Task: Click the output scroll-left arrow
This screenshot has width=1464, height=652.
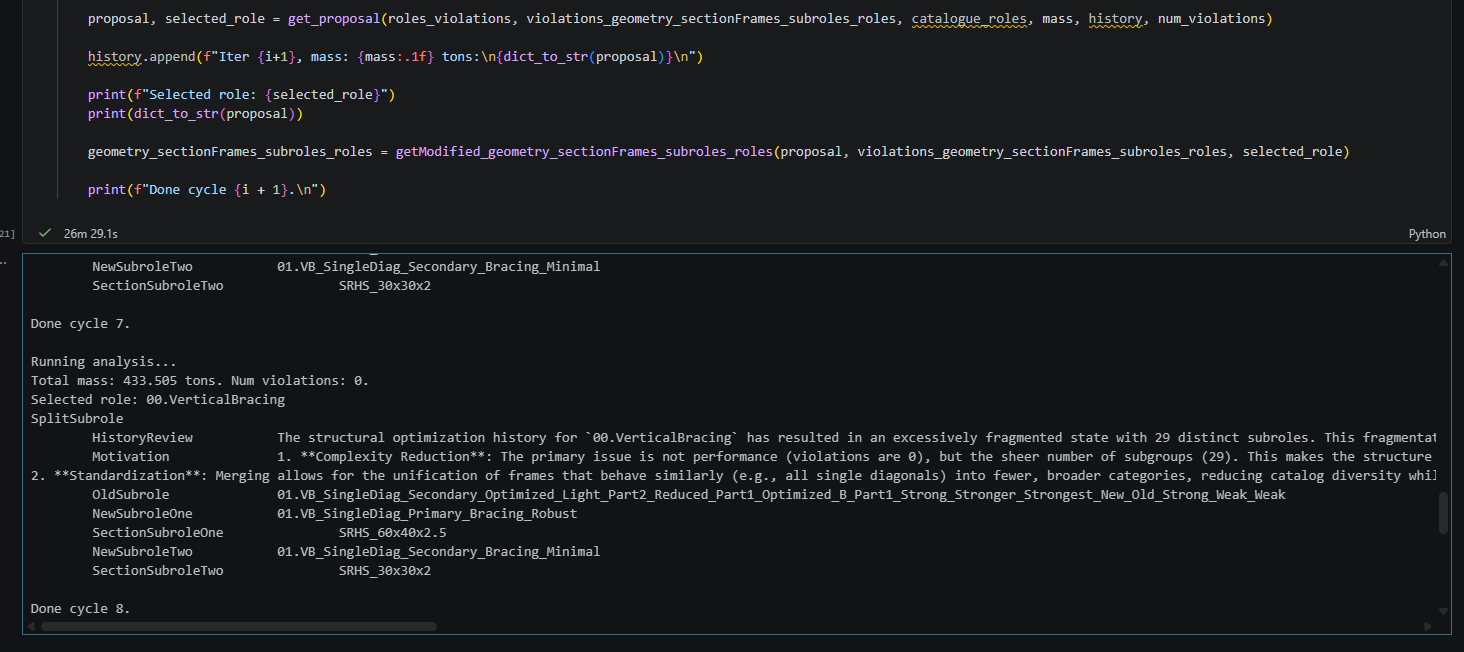Action: click(x=31, y=627)
